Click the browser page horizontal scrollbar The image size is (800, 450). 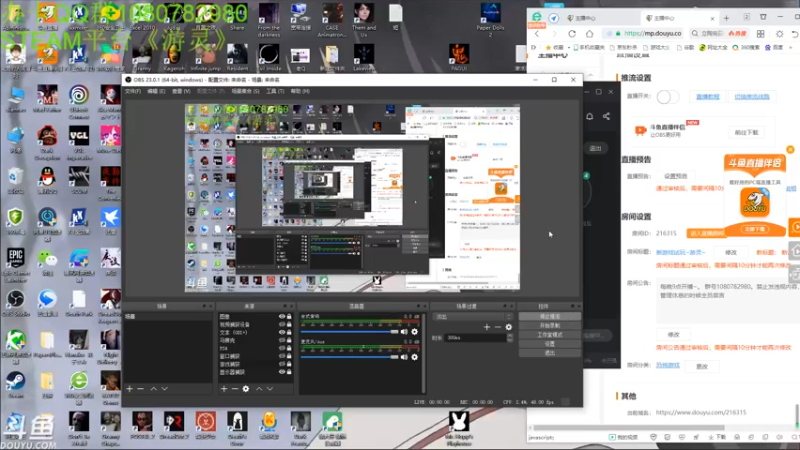click(629, 428)
